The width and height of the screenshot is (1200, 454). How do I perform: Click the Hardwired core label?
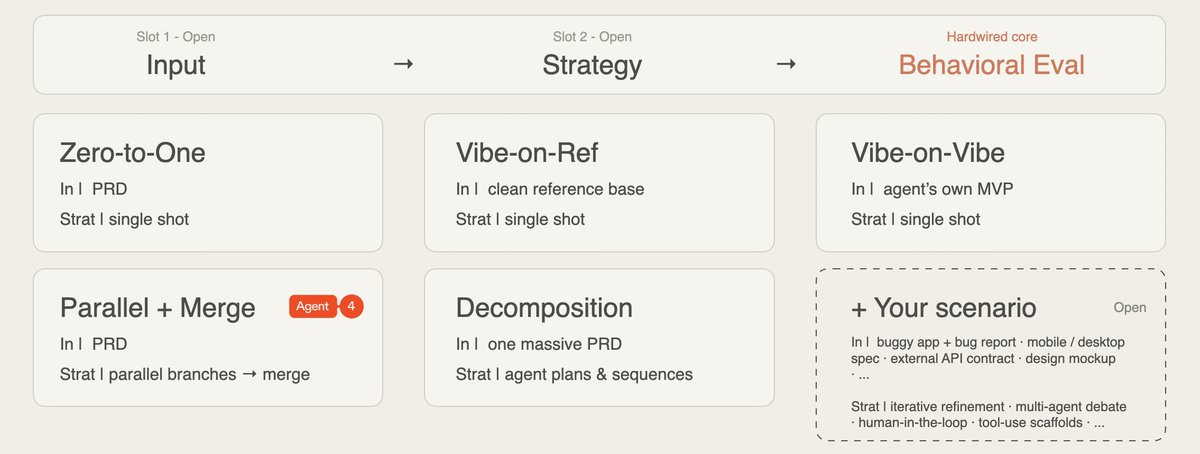click(x=991, y=37)
